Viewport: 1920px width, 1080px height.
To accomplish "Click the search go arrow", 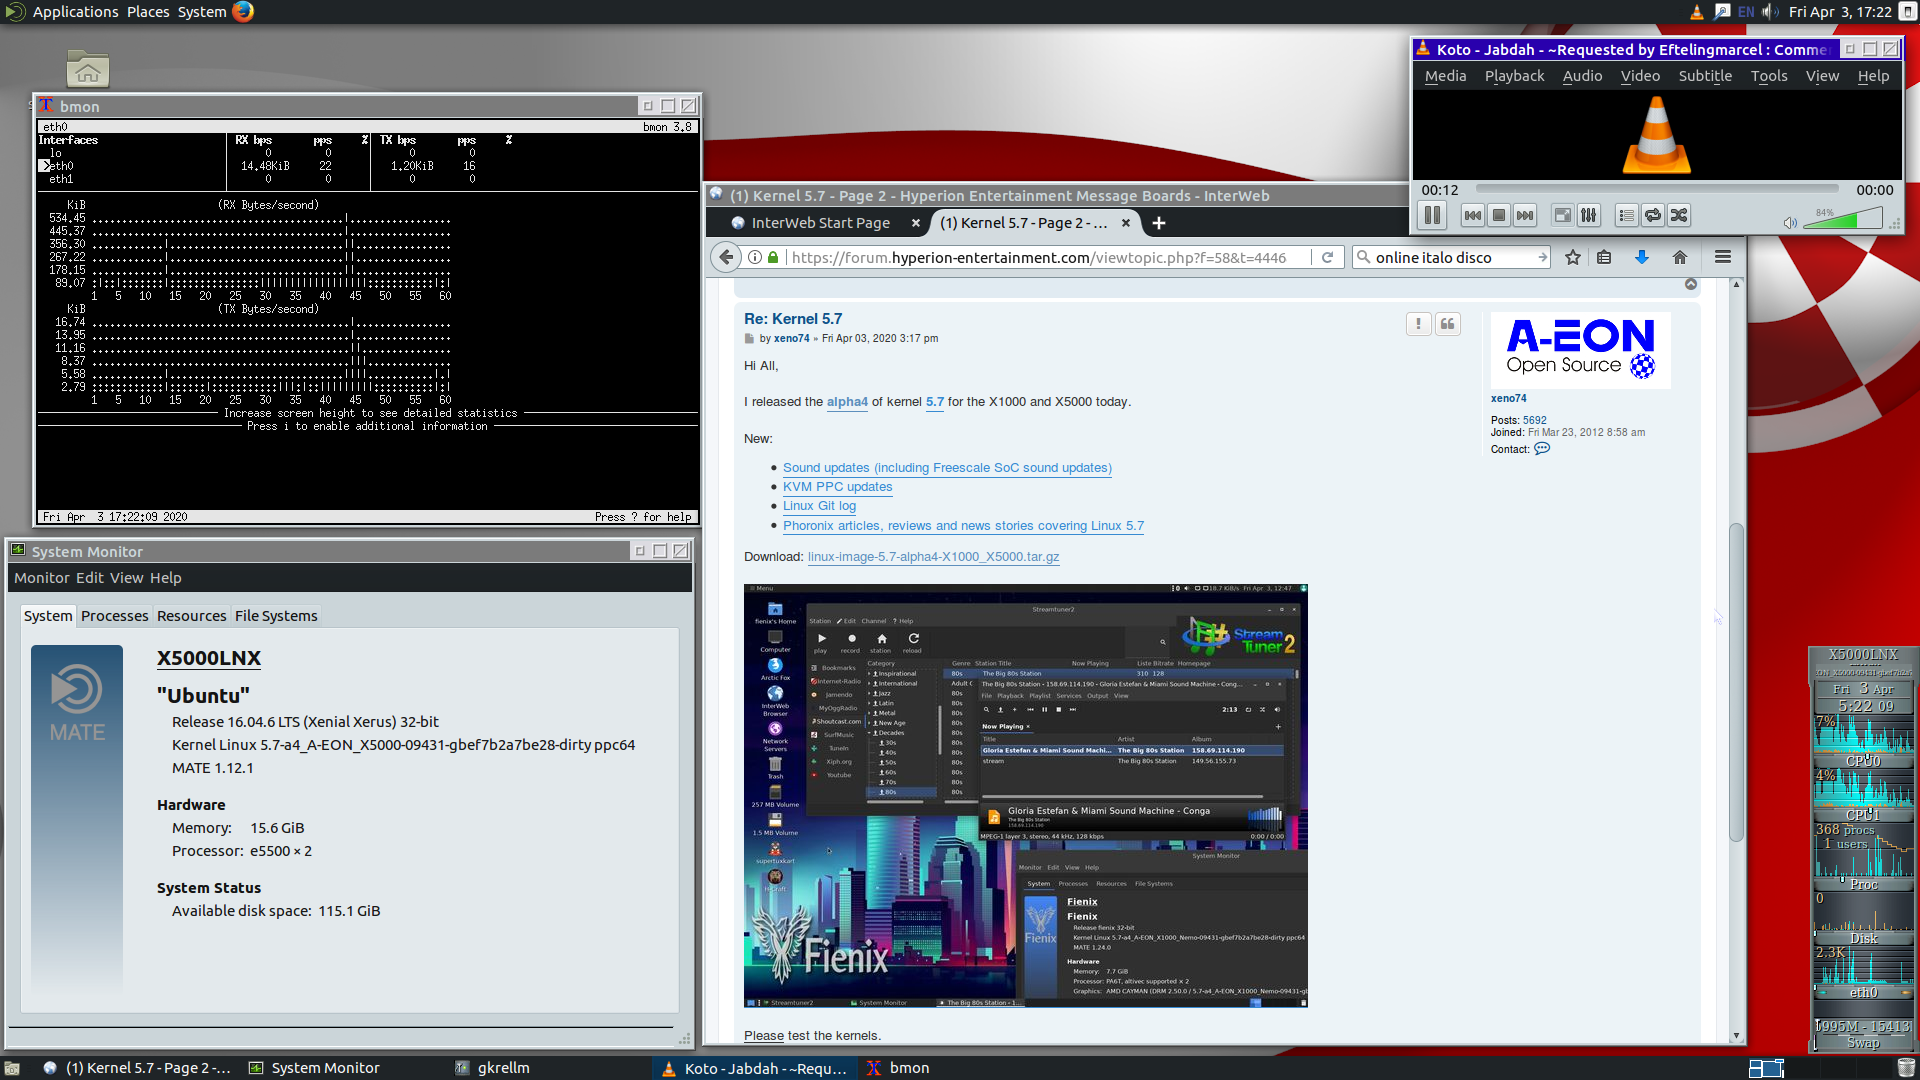I will click(1542, 257).
